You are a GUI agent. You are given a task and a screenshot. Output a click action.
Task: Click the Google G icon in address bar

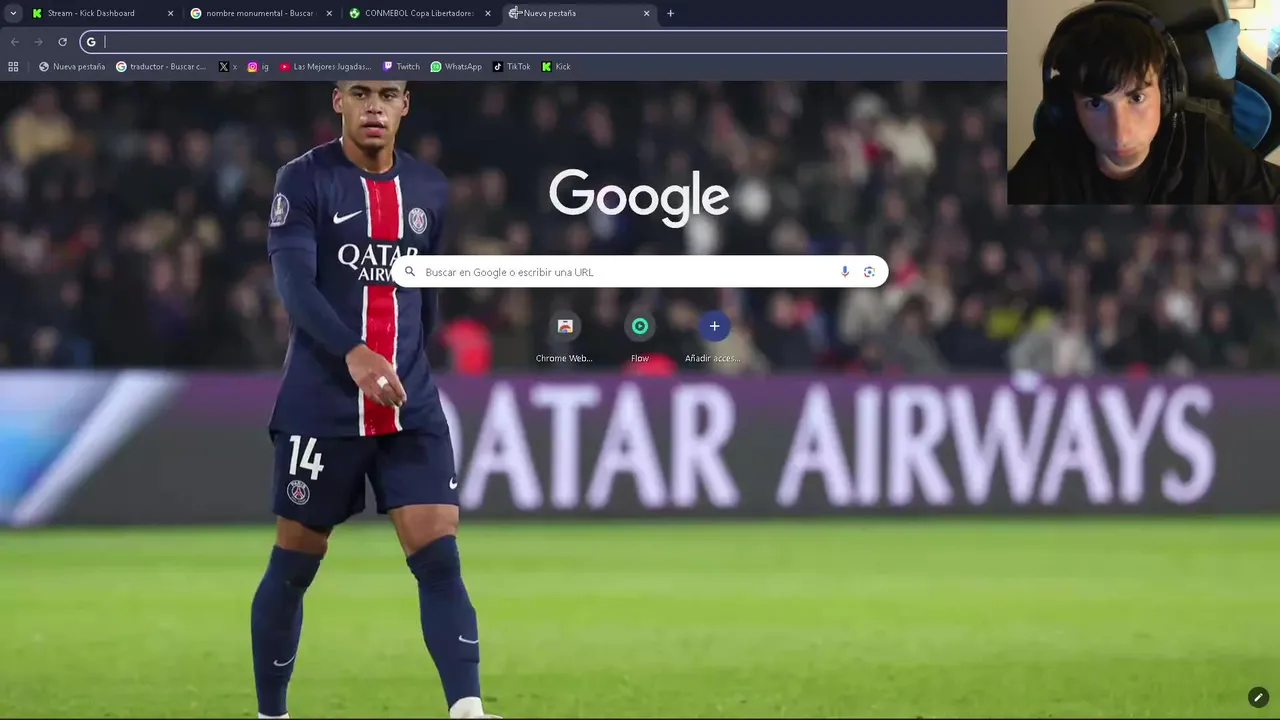[91, 41]
